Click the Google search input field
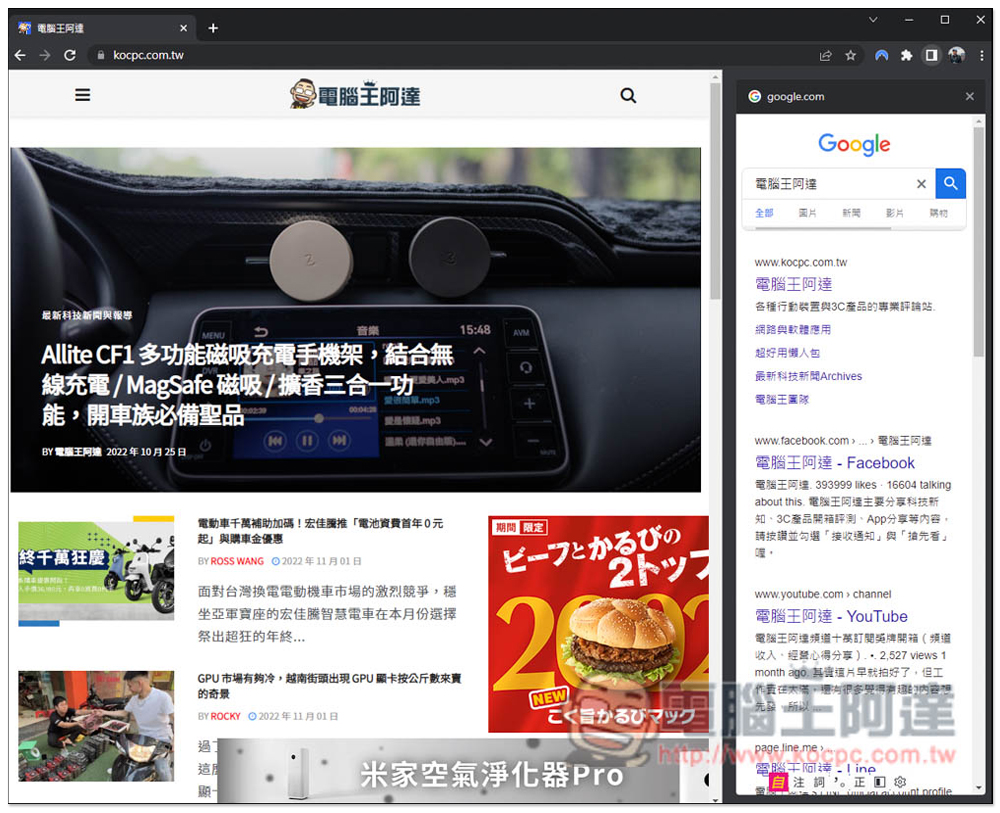Image resolution: width=1000 pixels, height=813 pixels. click(x=830, y=184)
